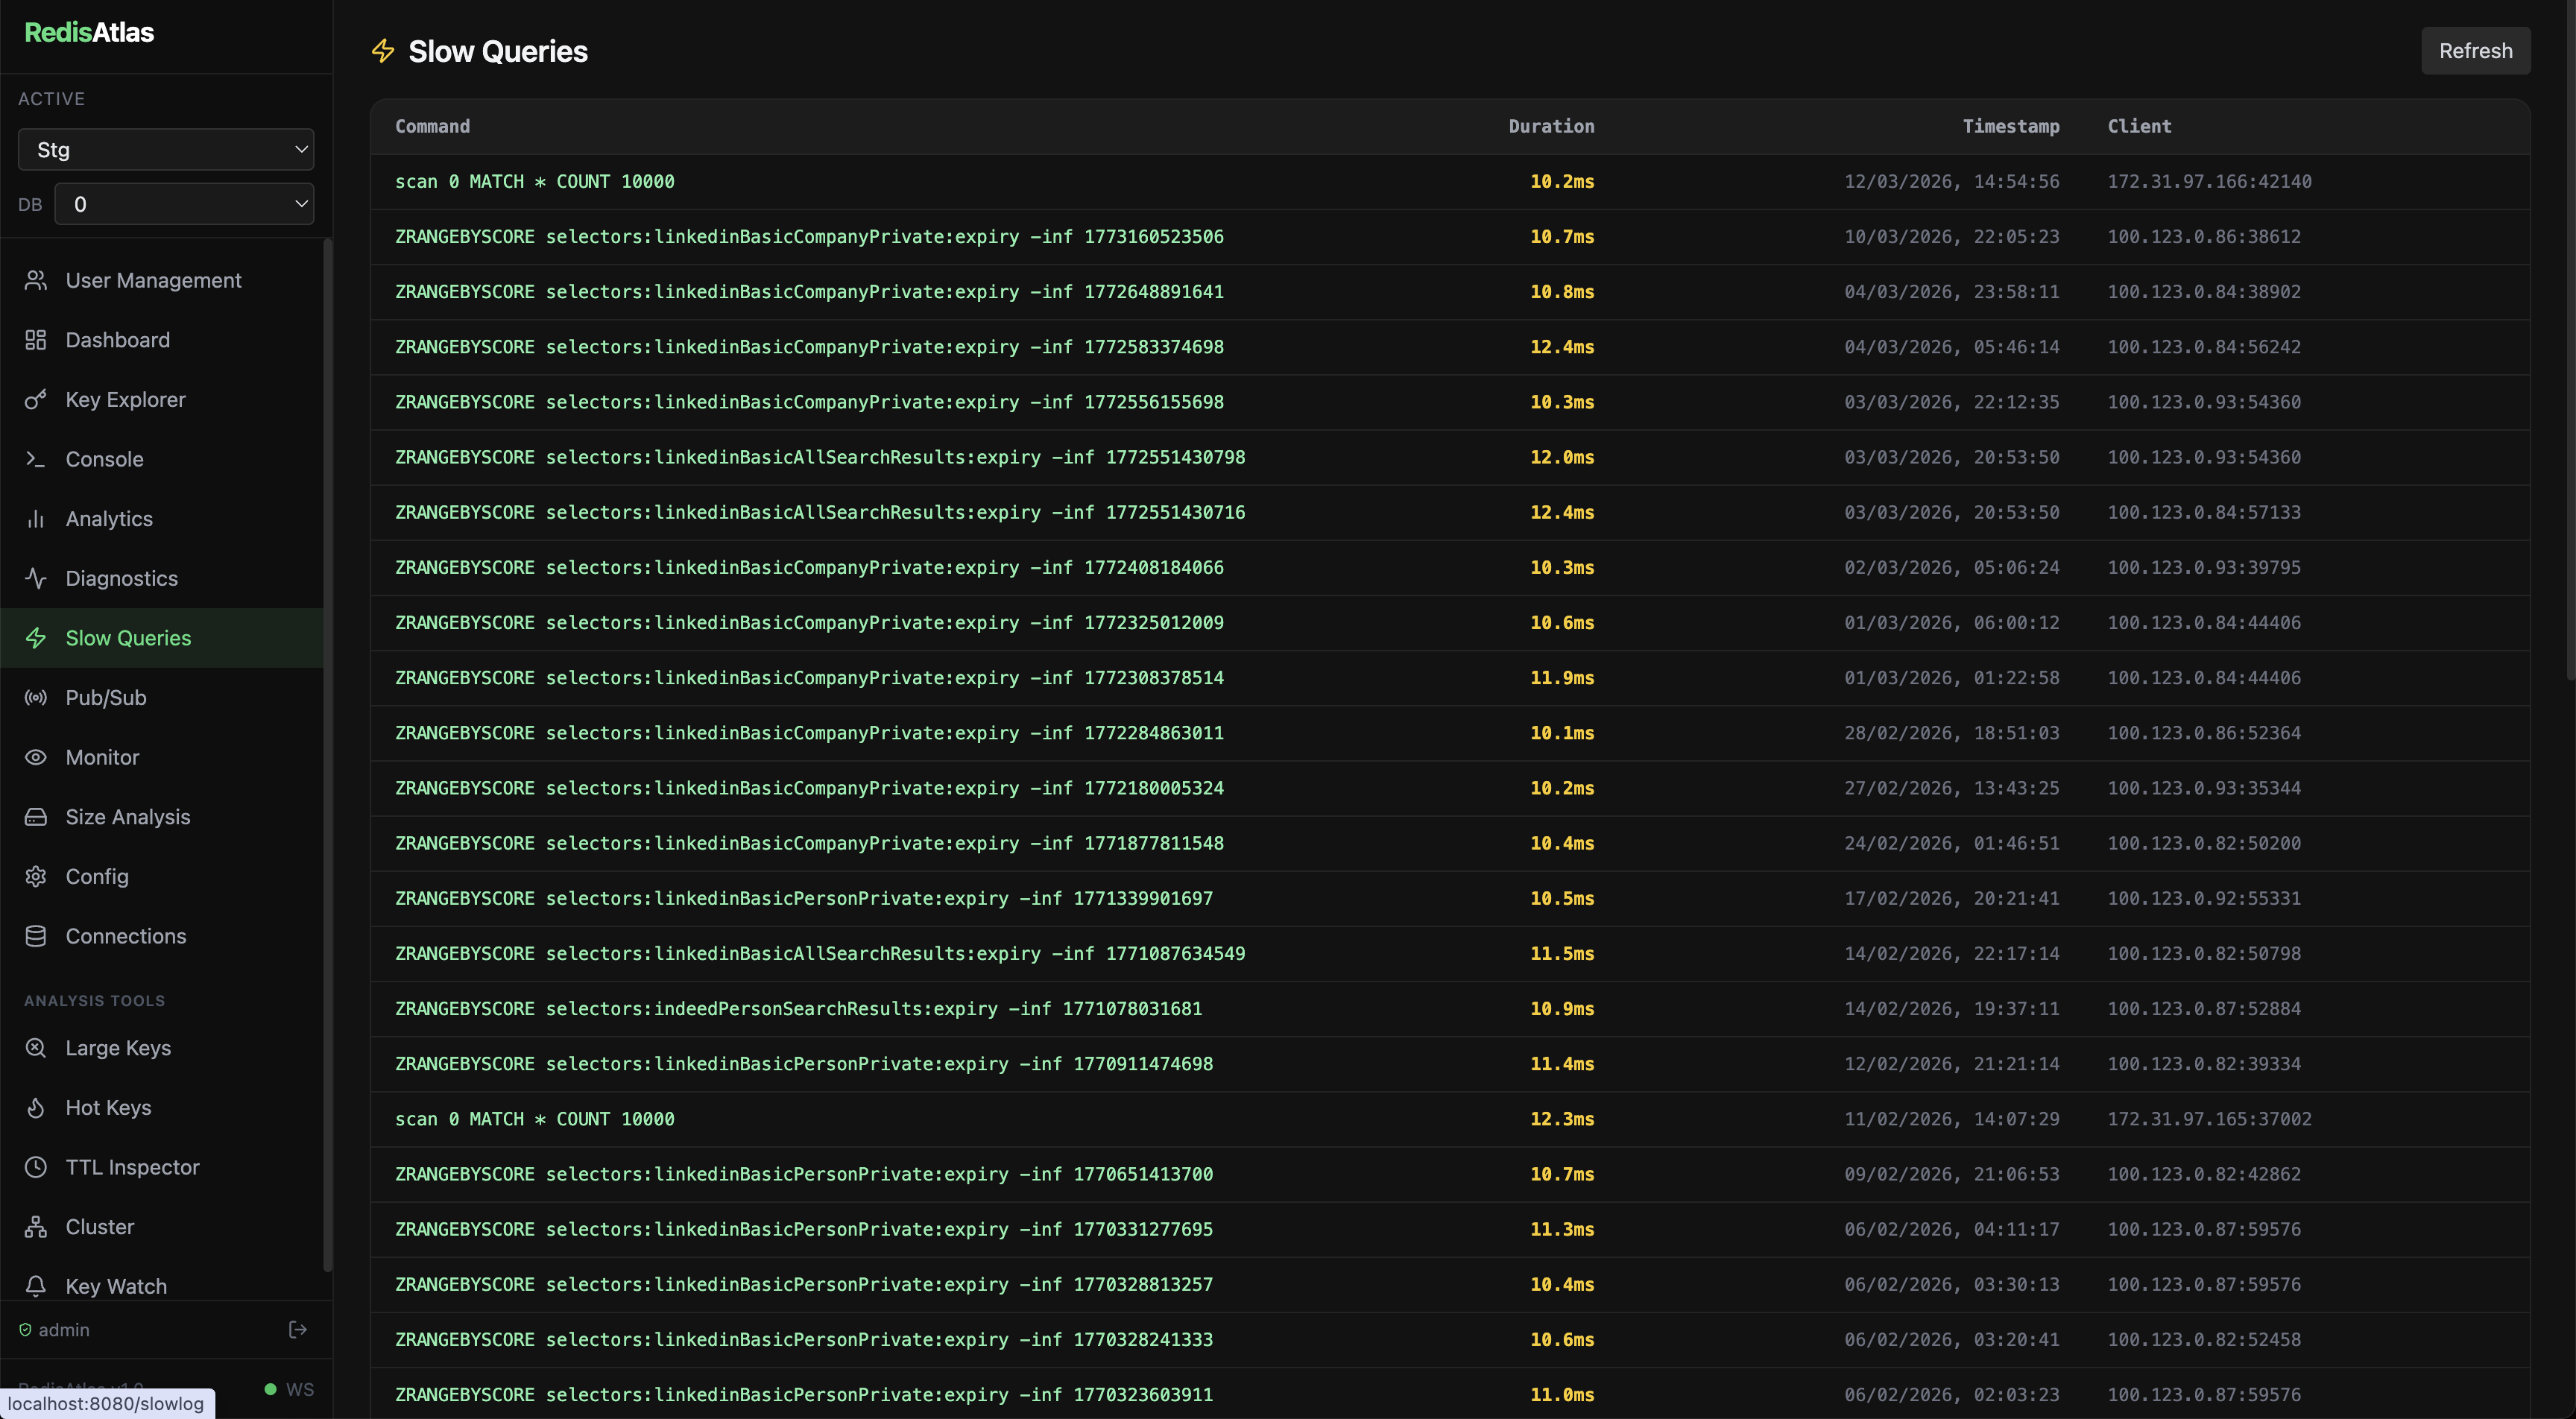The image size is (2576, 1419).
Task: Open the Connections database icon
Action: [36, 936]
